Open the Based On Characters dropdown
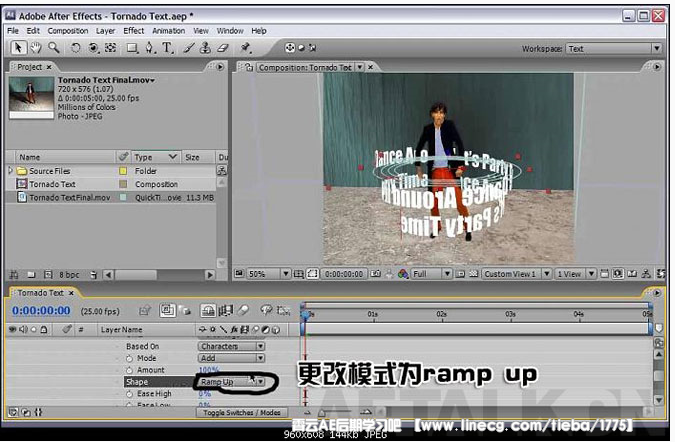Viewport: 675px width, 442px height. 231,346
